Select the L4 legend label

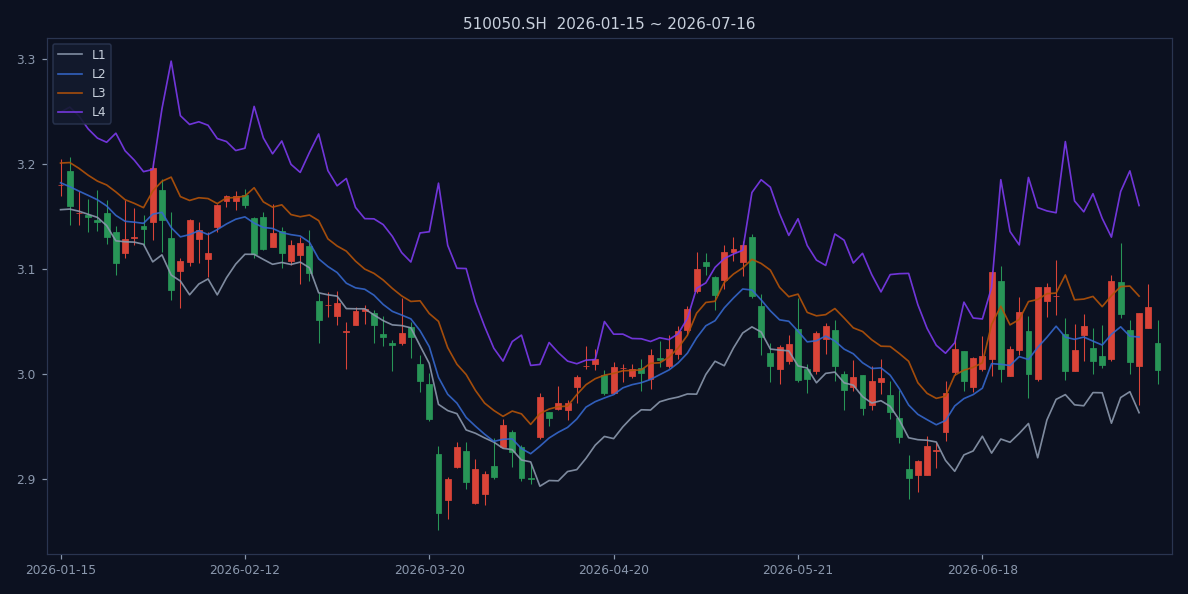[x=98, y=112]
